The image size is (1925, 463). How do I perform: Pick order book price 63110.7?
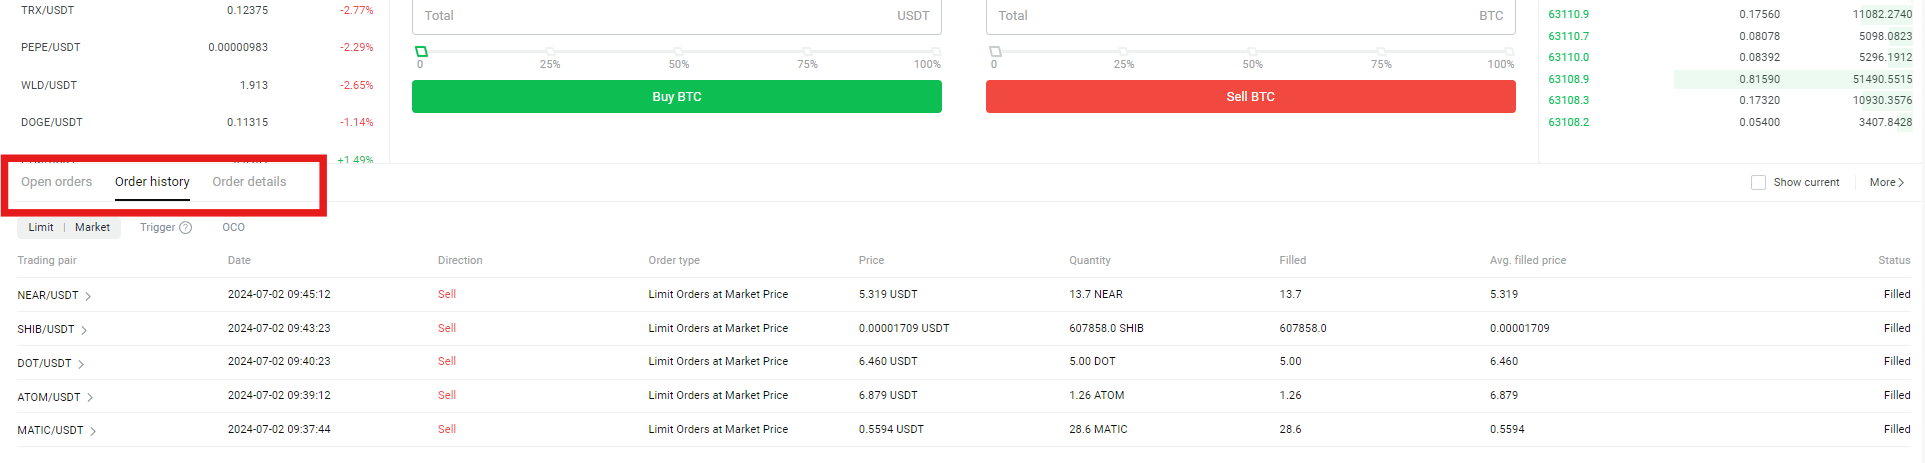pos(1568,36)
